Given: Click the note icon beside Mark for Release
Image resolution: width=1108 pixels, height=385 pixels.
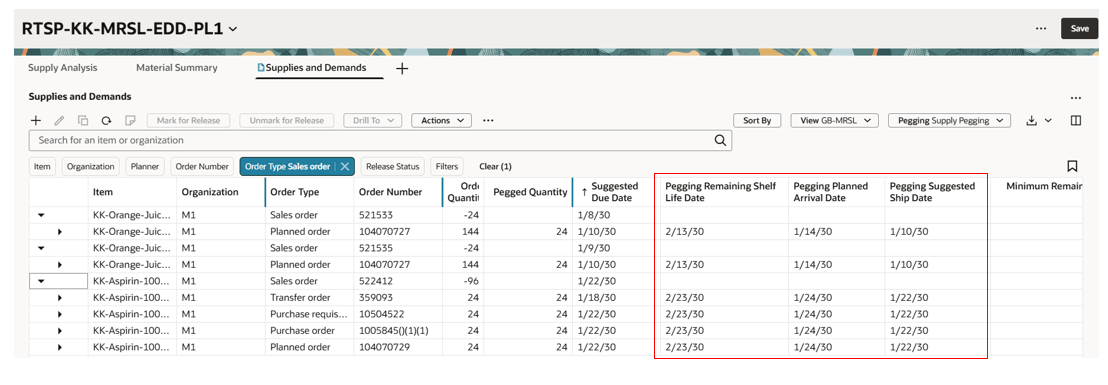Looking at the screenshot, I should pos(130,120).
